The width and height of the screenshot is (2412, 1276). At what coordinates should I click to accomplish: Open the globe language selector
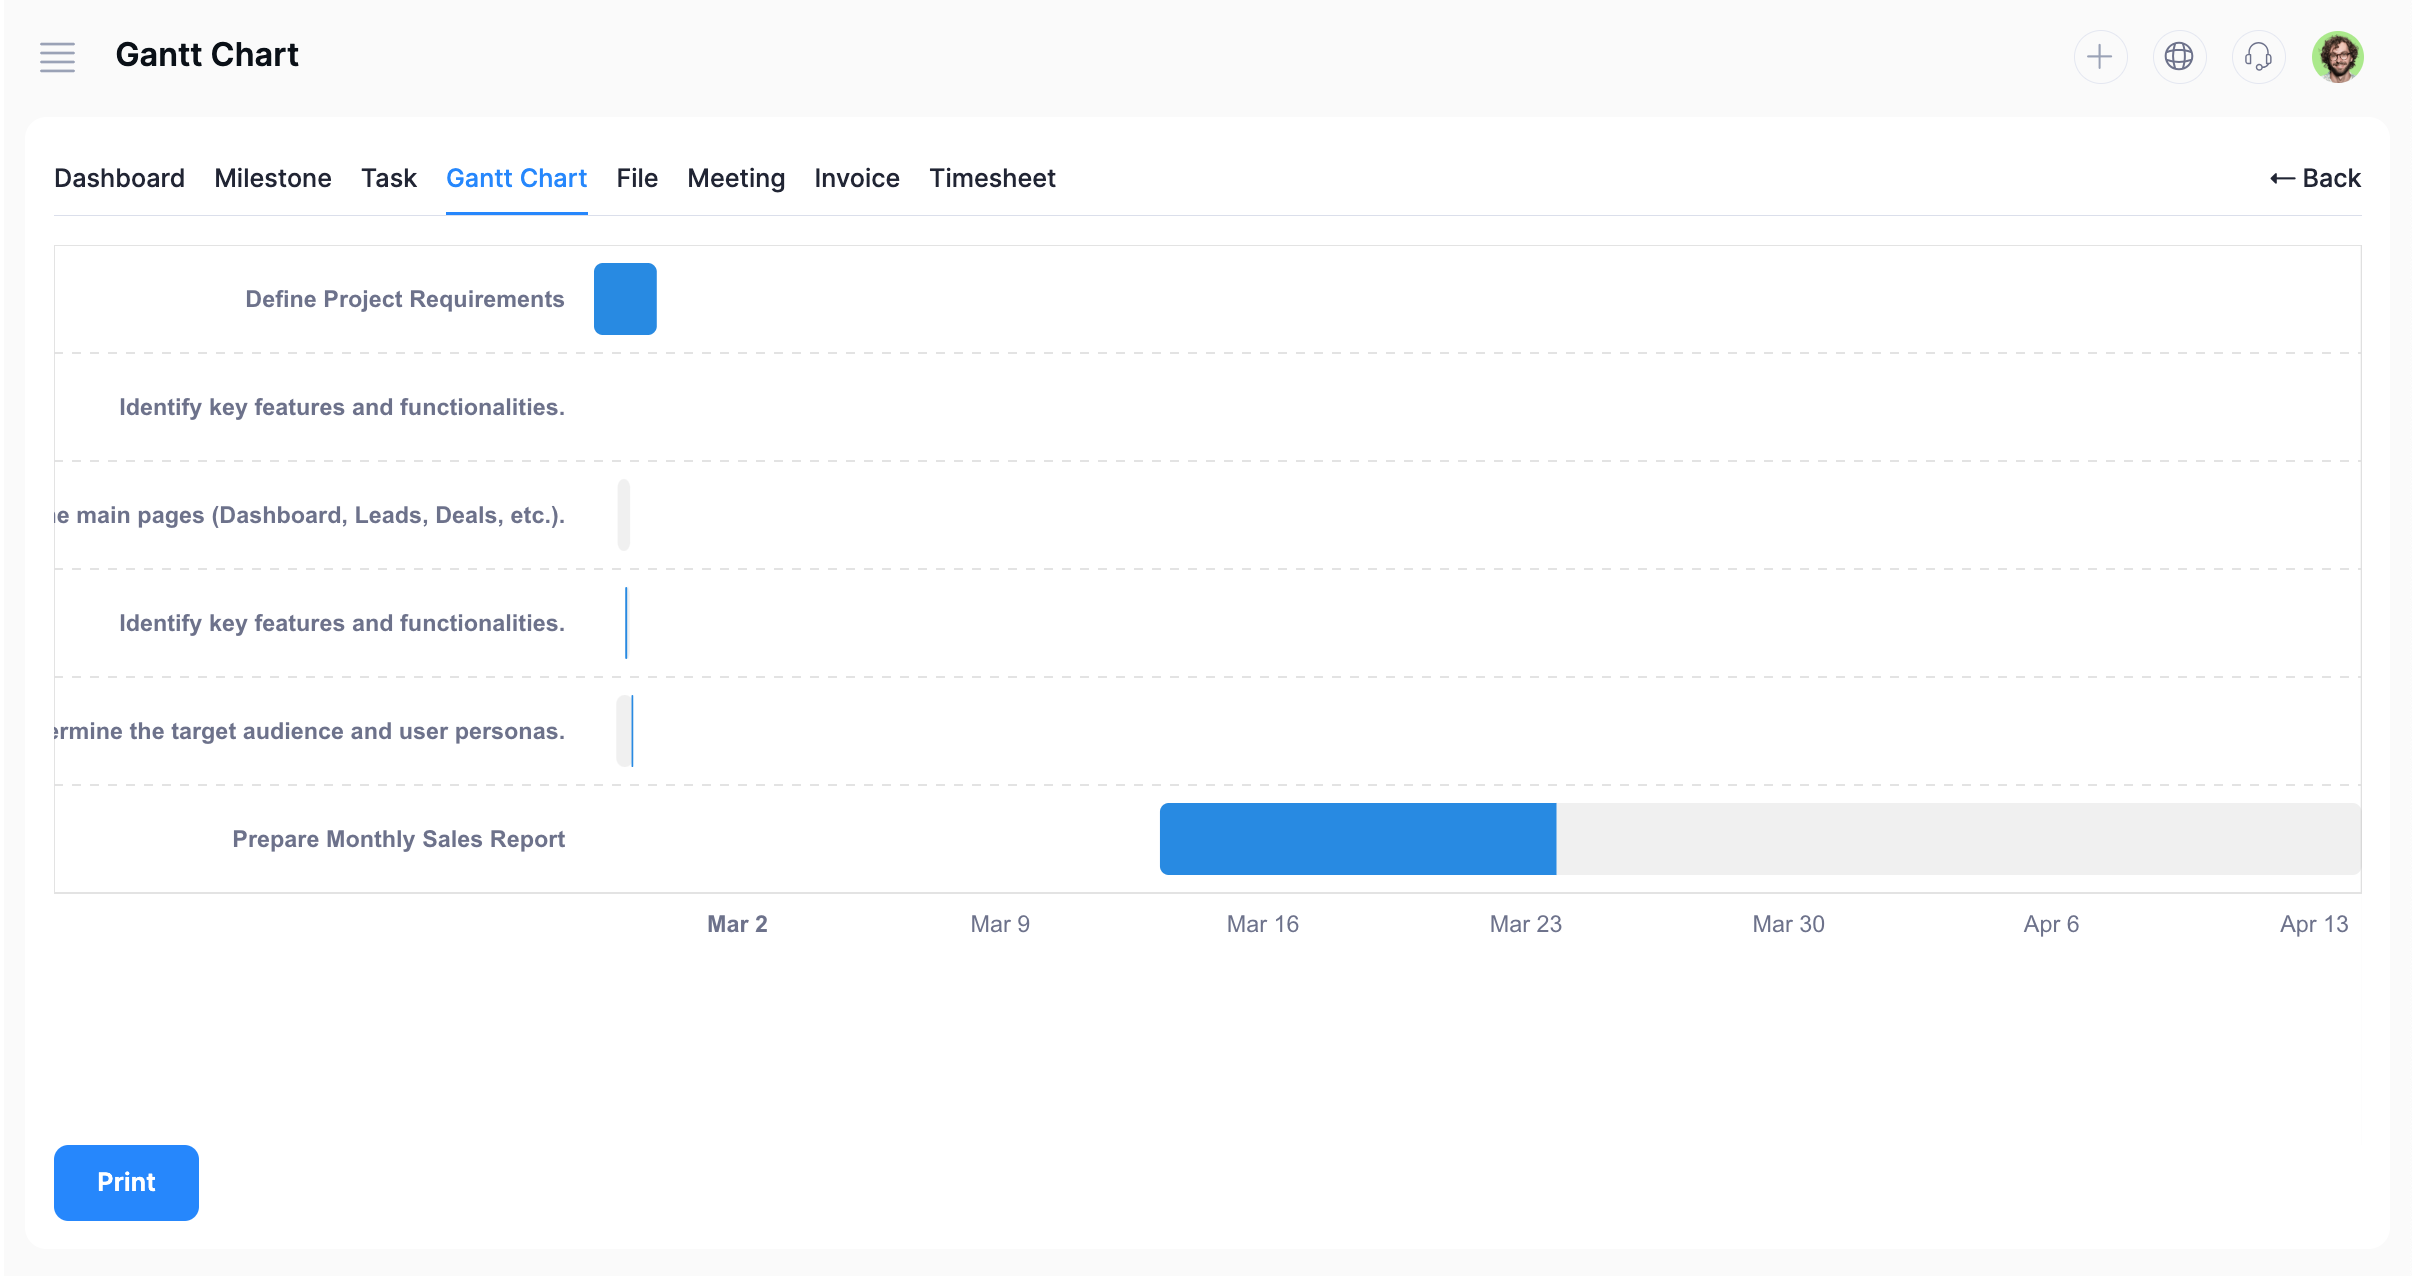[x=2178, y=57]
